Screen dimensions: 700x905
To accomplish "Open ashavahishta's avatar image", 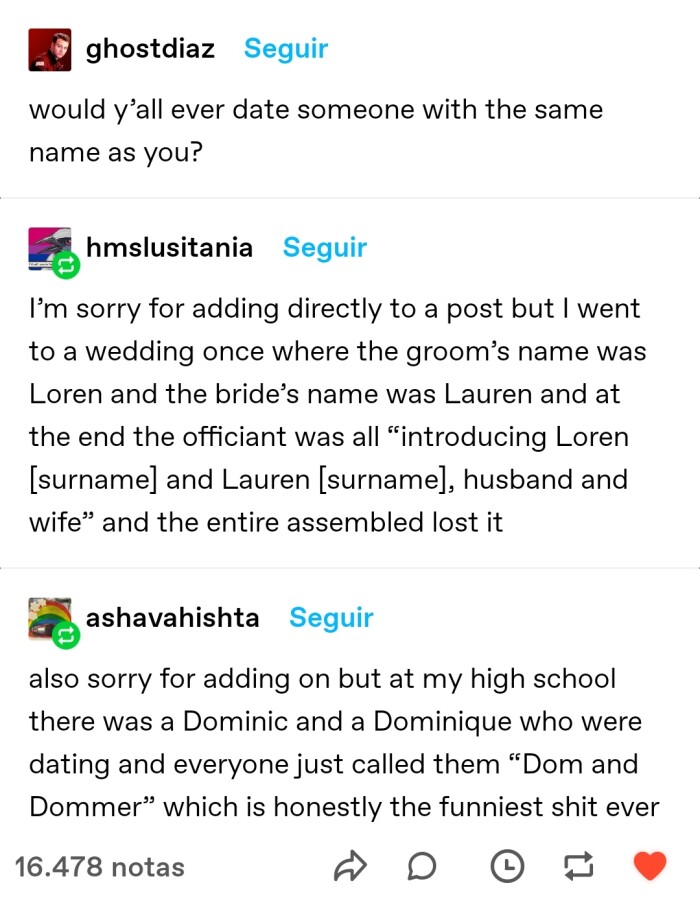I will (x=47, y=614).
